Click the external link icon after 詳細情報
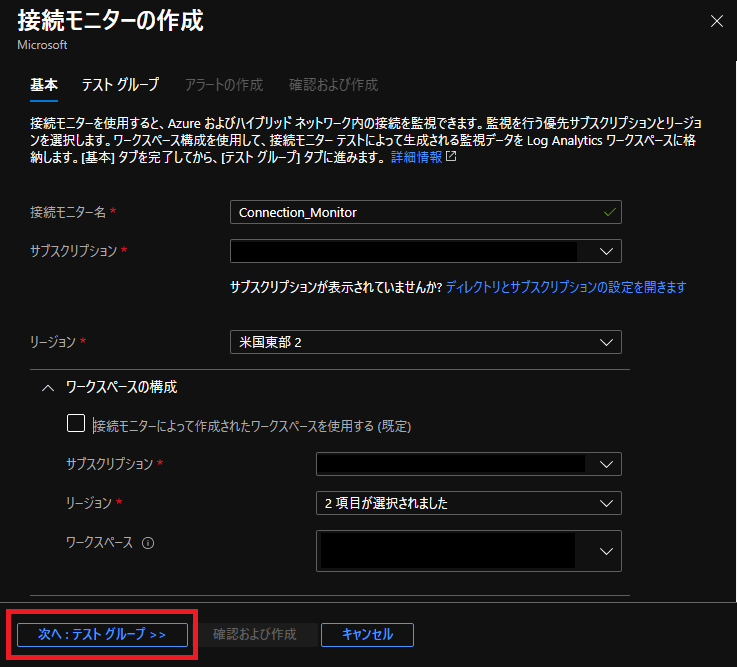Image resolution: width=737 pixels, height=667 pixels. tap(451, 157)
